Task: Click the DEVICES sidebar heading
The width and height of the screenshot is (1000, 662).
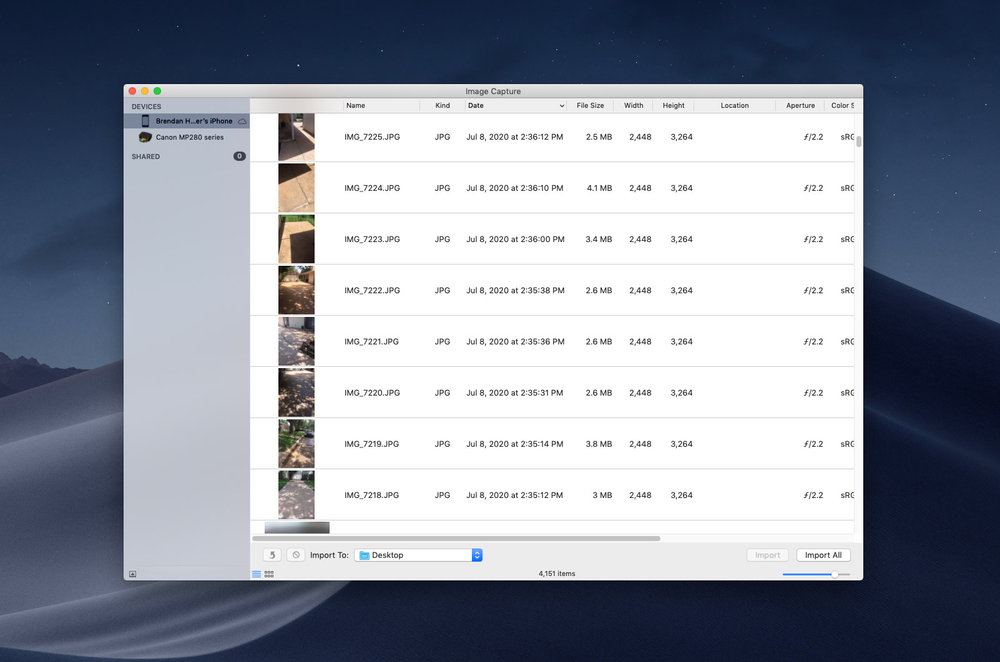Action: pyautogui.click(x=147, y=107)
